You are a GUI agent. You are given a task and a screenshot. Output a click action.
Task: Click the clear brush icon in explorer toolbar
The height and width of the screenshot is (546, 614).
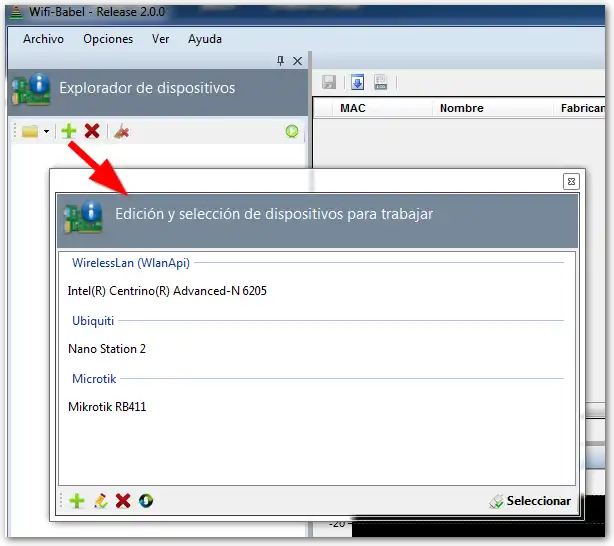click(x=121, y=132)
